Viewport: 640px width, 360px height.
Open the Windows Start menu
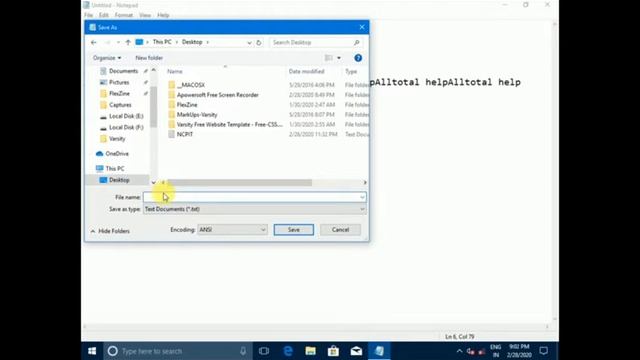click(92, 351)
